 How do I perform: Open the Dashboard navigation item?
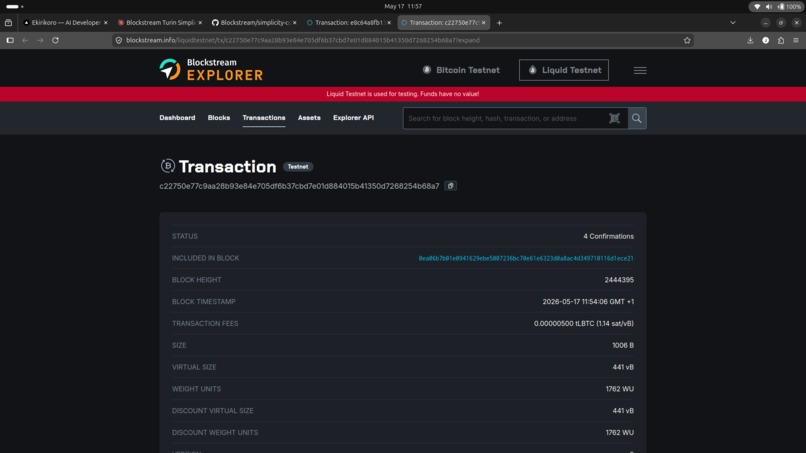coord(177,118)
